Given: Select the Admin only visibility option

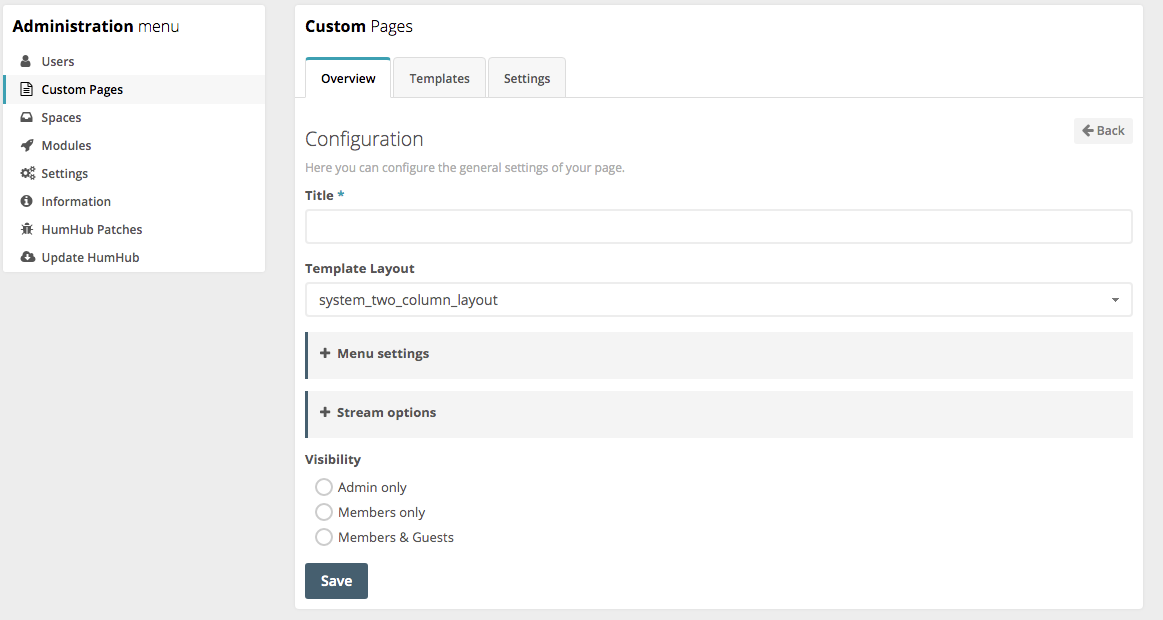Looking at the screenshot, I should [323, 487].
